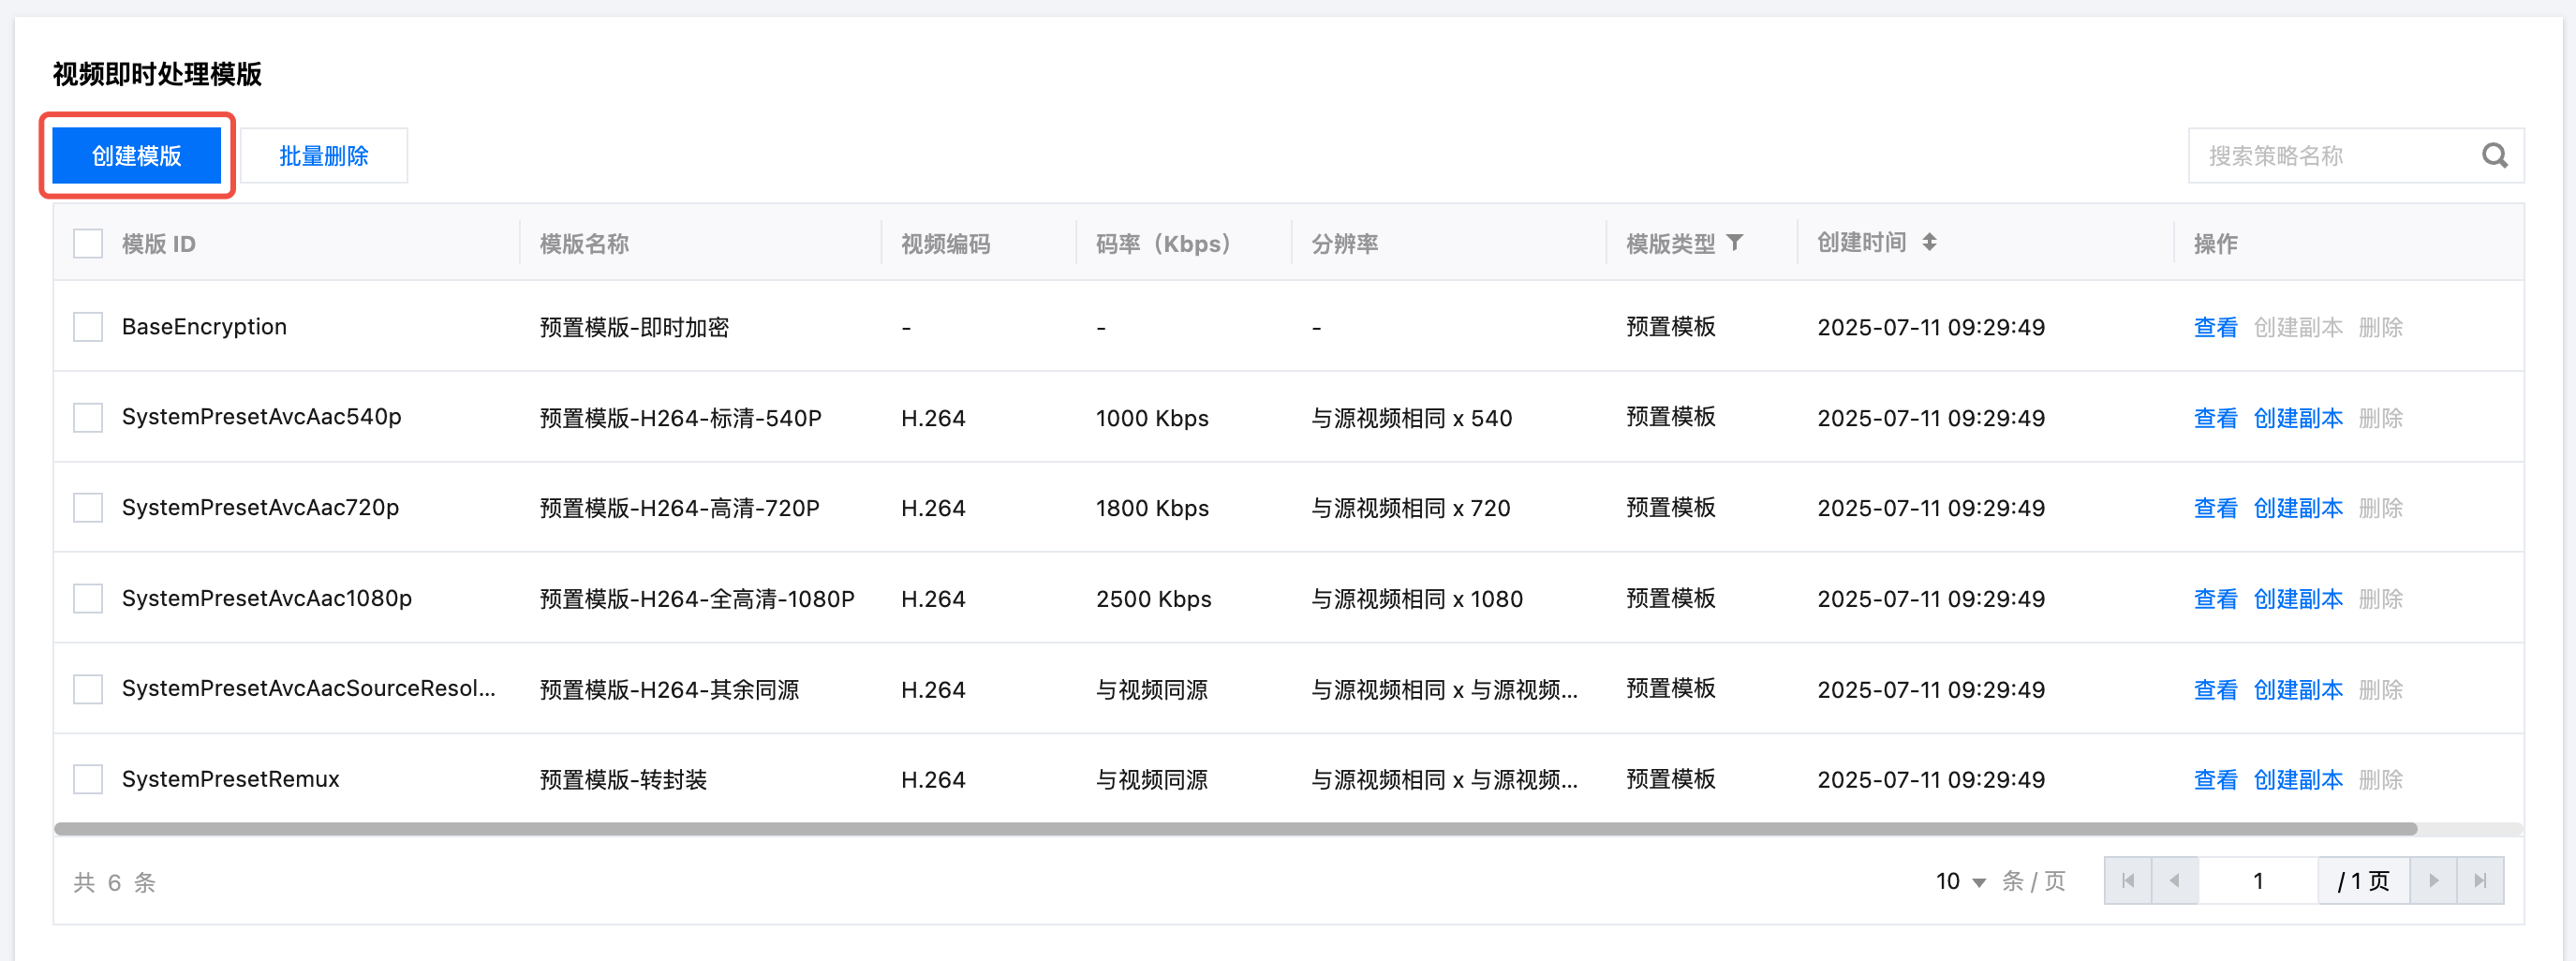This screenshot has height=961, width=2576.
Task: Open the 模版类型 filter funnel icon
Action: pyautogui.click(x=1735, y=243)
